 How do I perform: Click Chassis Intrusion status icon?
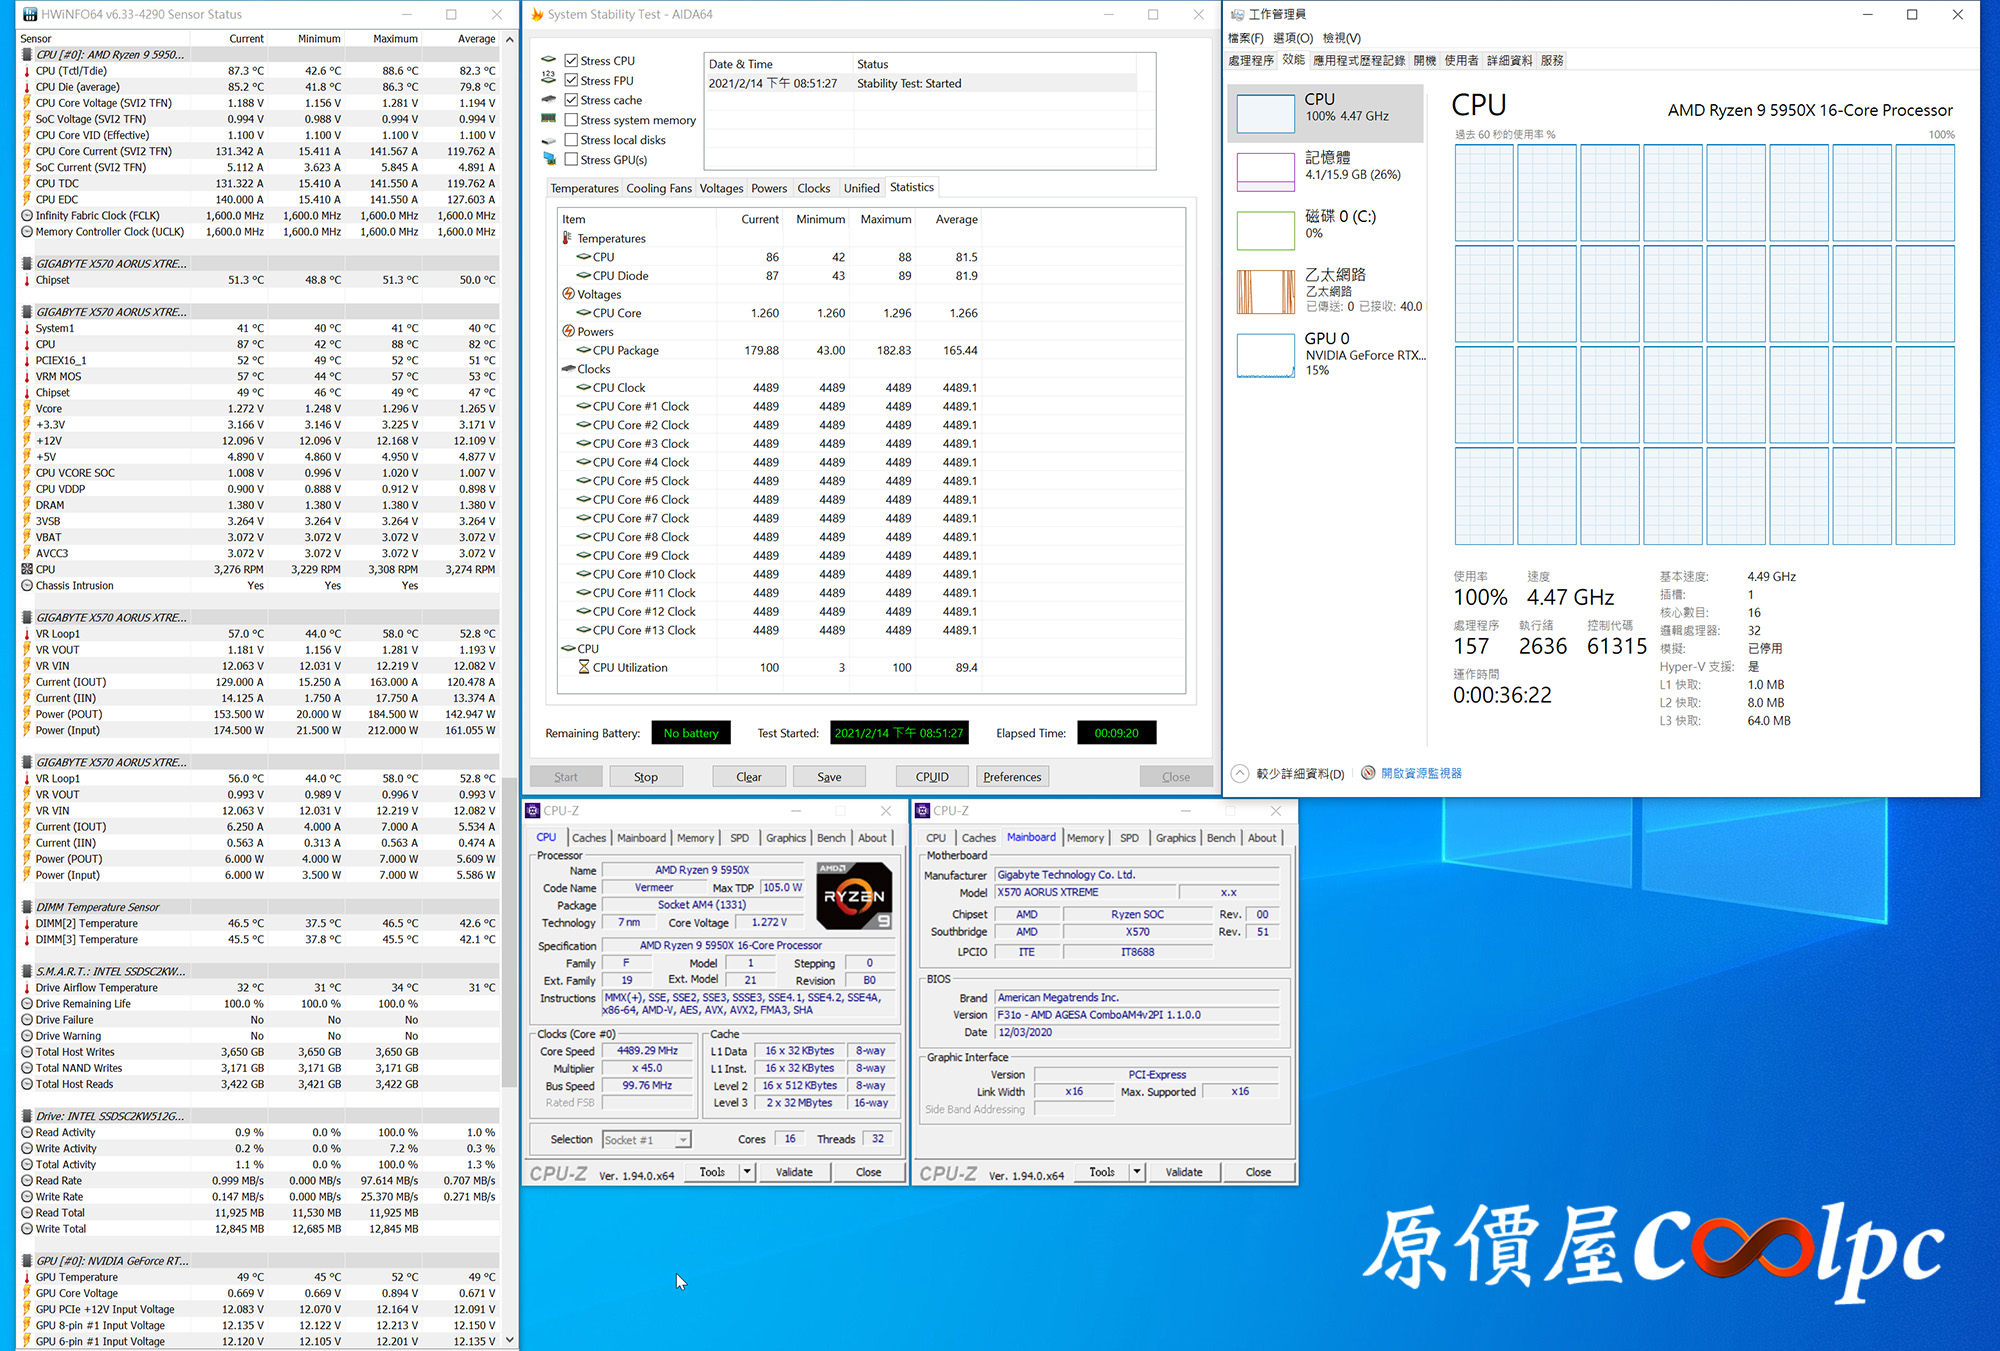(x=27, y=586)
